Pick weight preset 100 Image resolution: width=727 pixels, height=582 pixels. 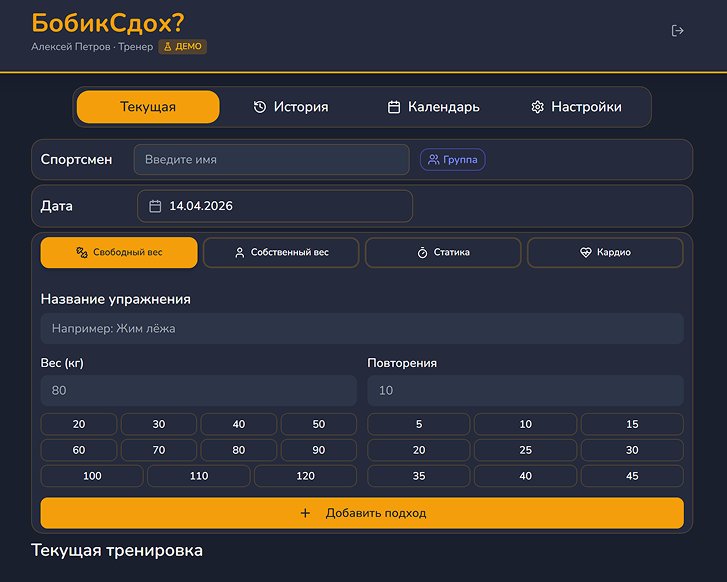(92, 476)
